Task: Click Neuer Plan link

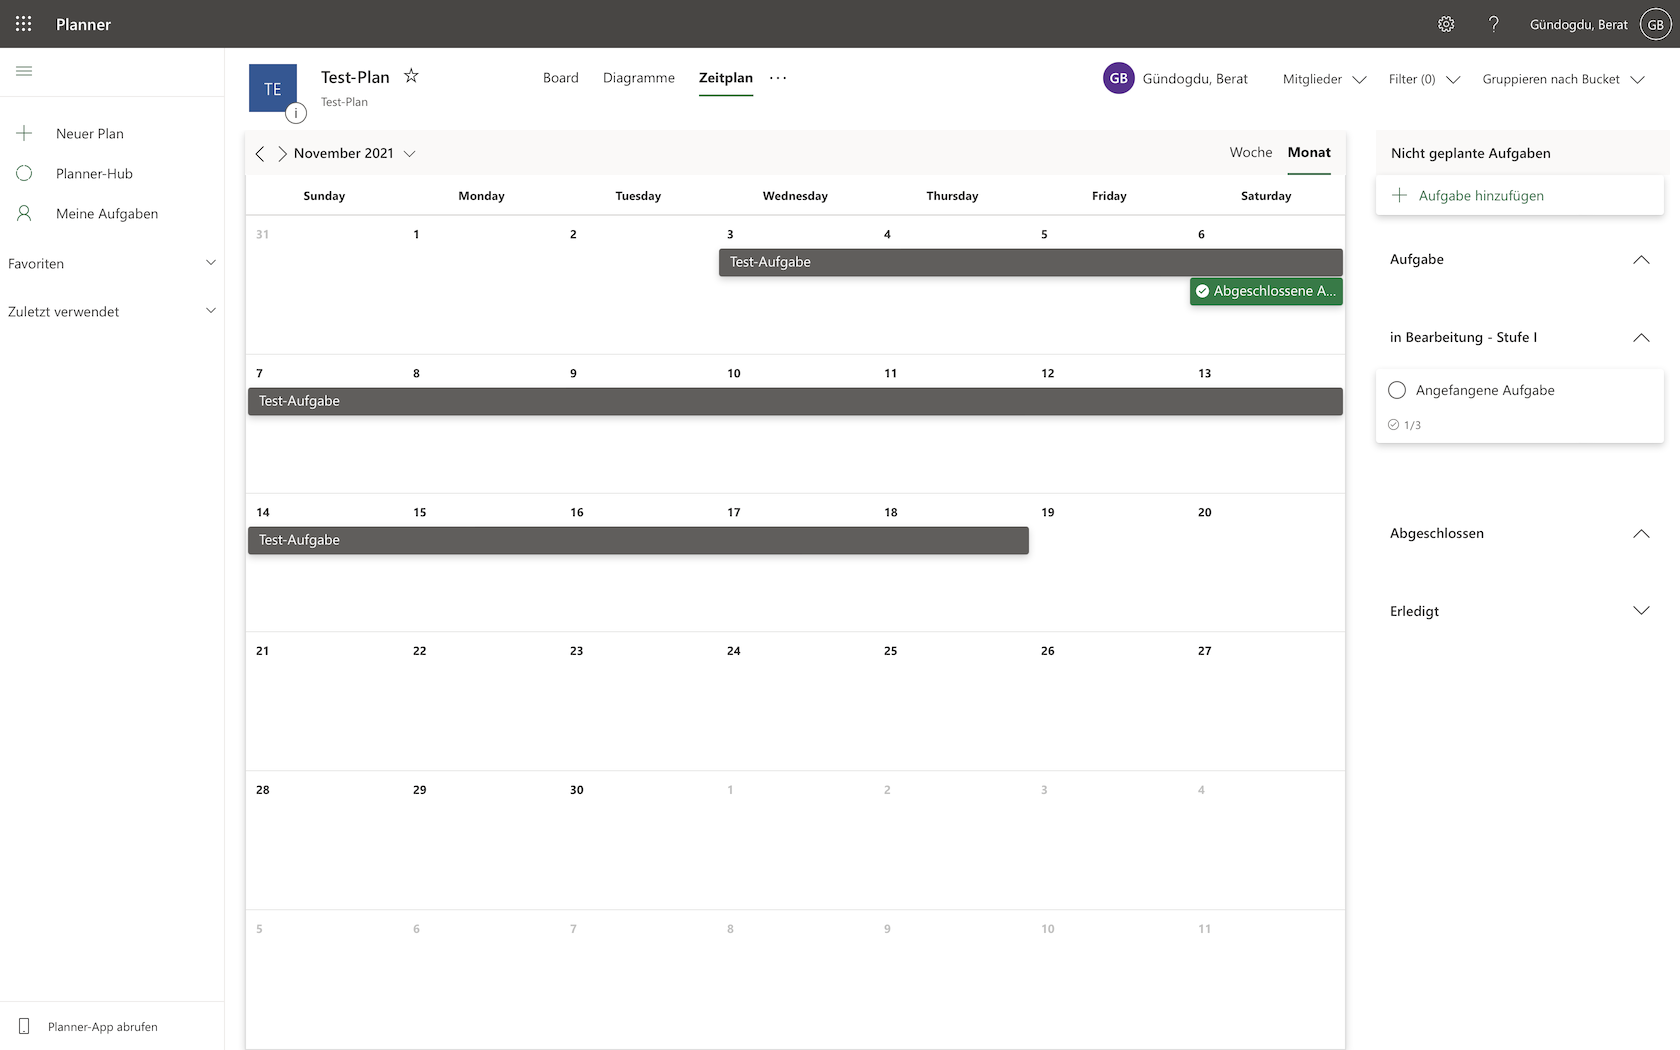Action: 90,133
